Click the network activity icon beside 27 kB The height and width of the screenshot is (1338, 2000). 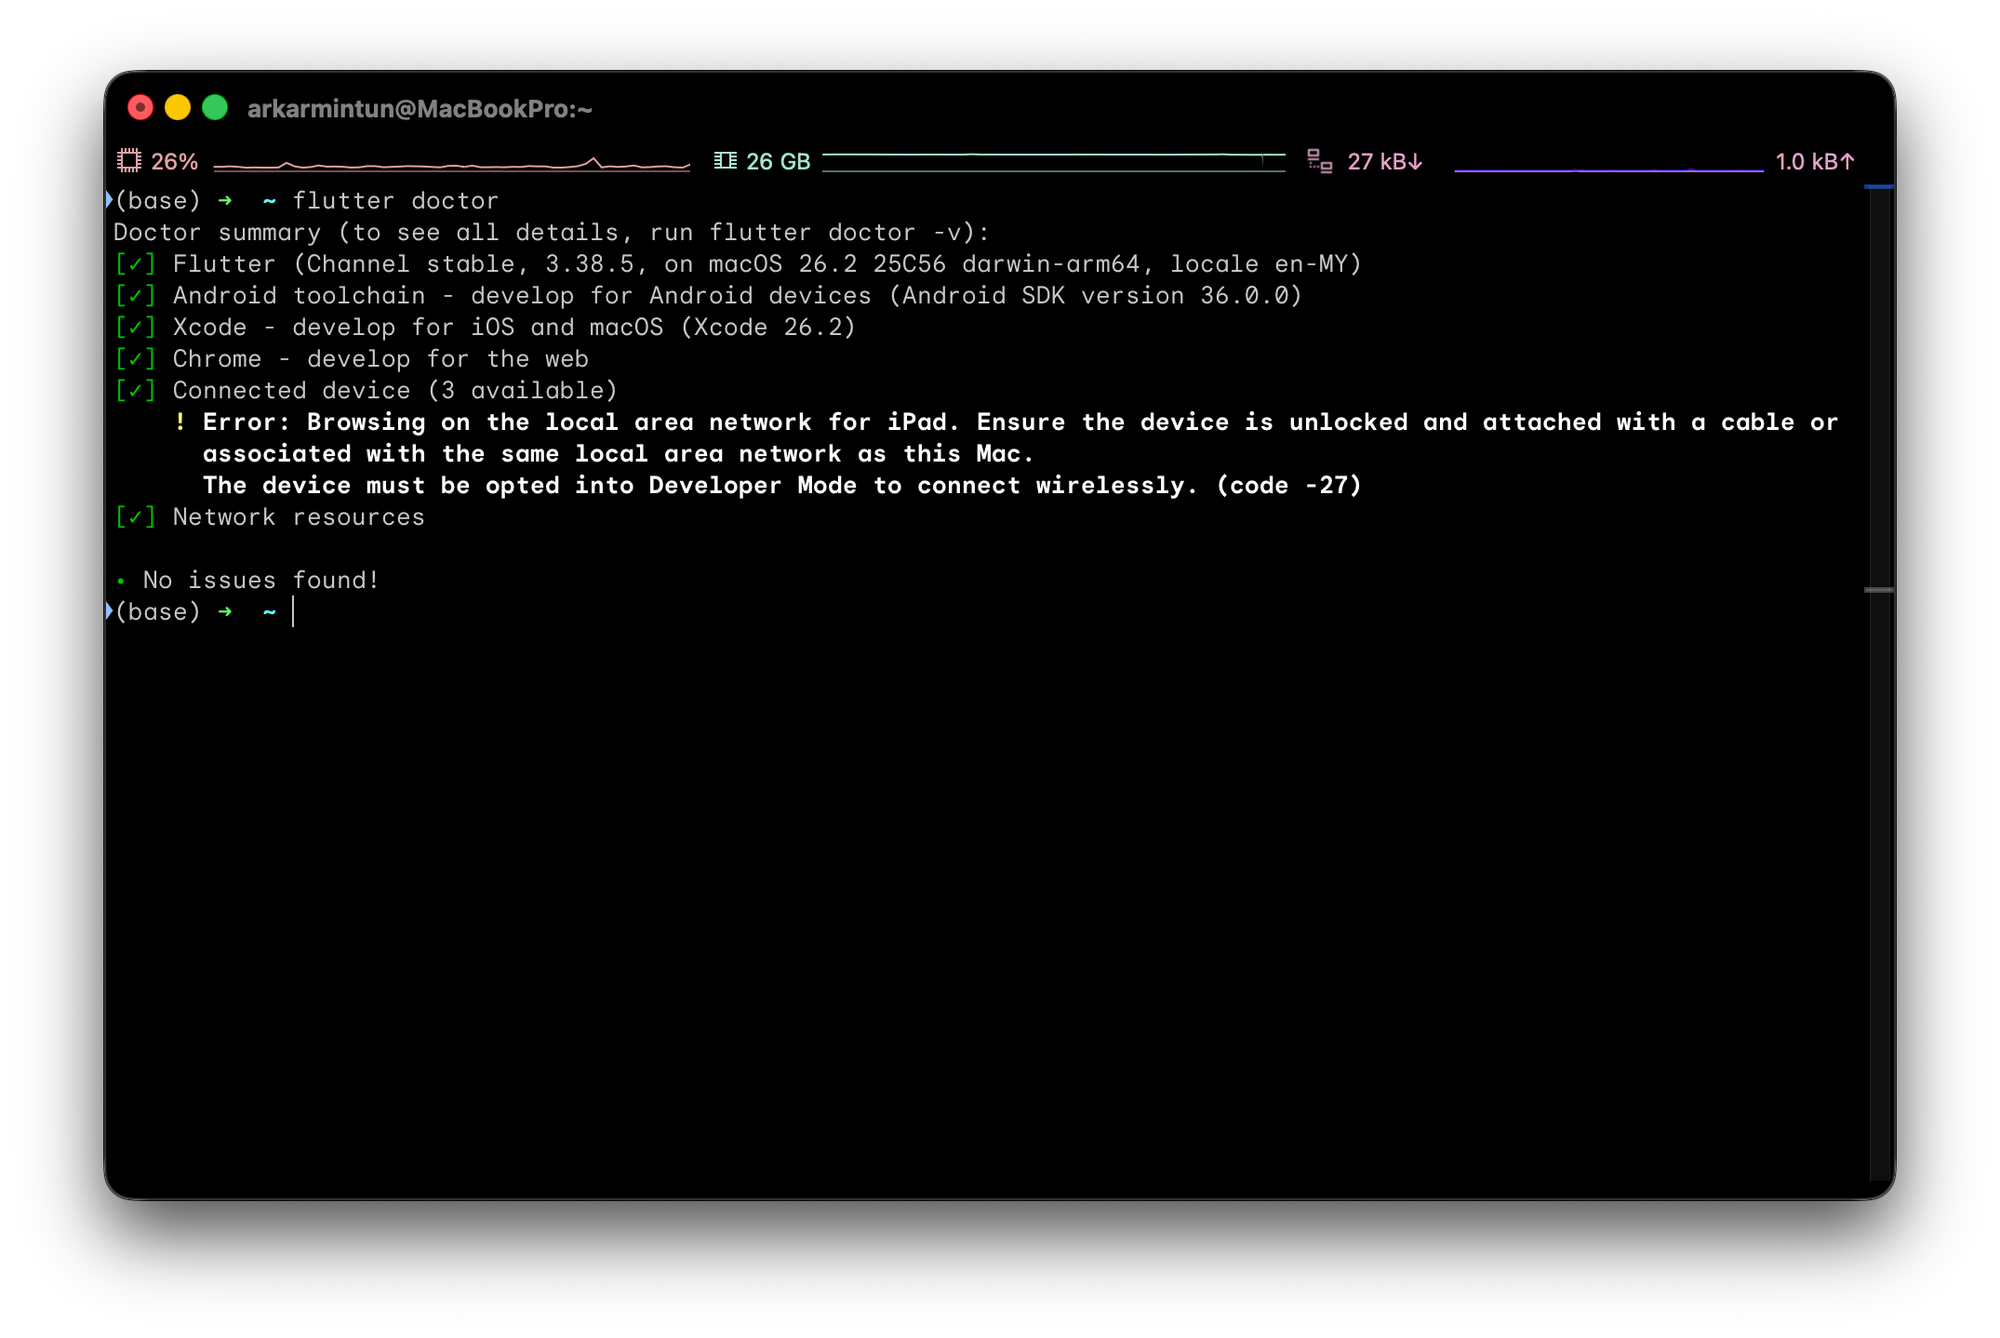coord(1320,161)
